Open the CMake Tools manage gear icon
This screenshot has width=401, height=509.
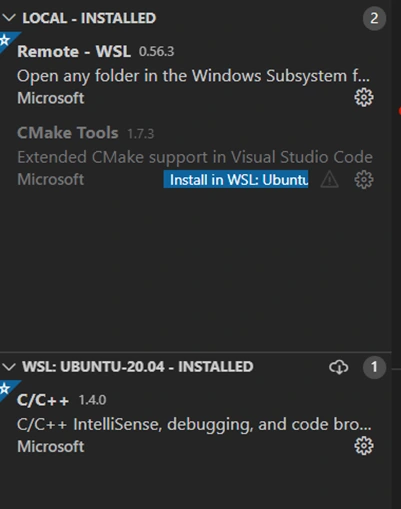364,180
